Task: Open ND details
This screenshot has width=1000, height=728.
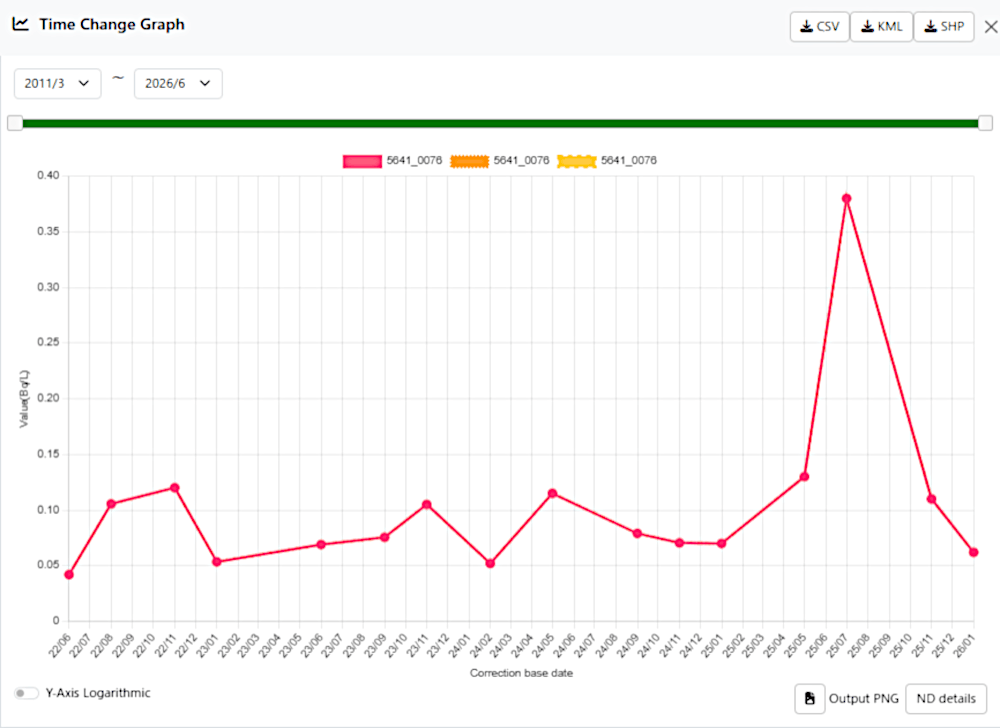Action: click(946, 699)
